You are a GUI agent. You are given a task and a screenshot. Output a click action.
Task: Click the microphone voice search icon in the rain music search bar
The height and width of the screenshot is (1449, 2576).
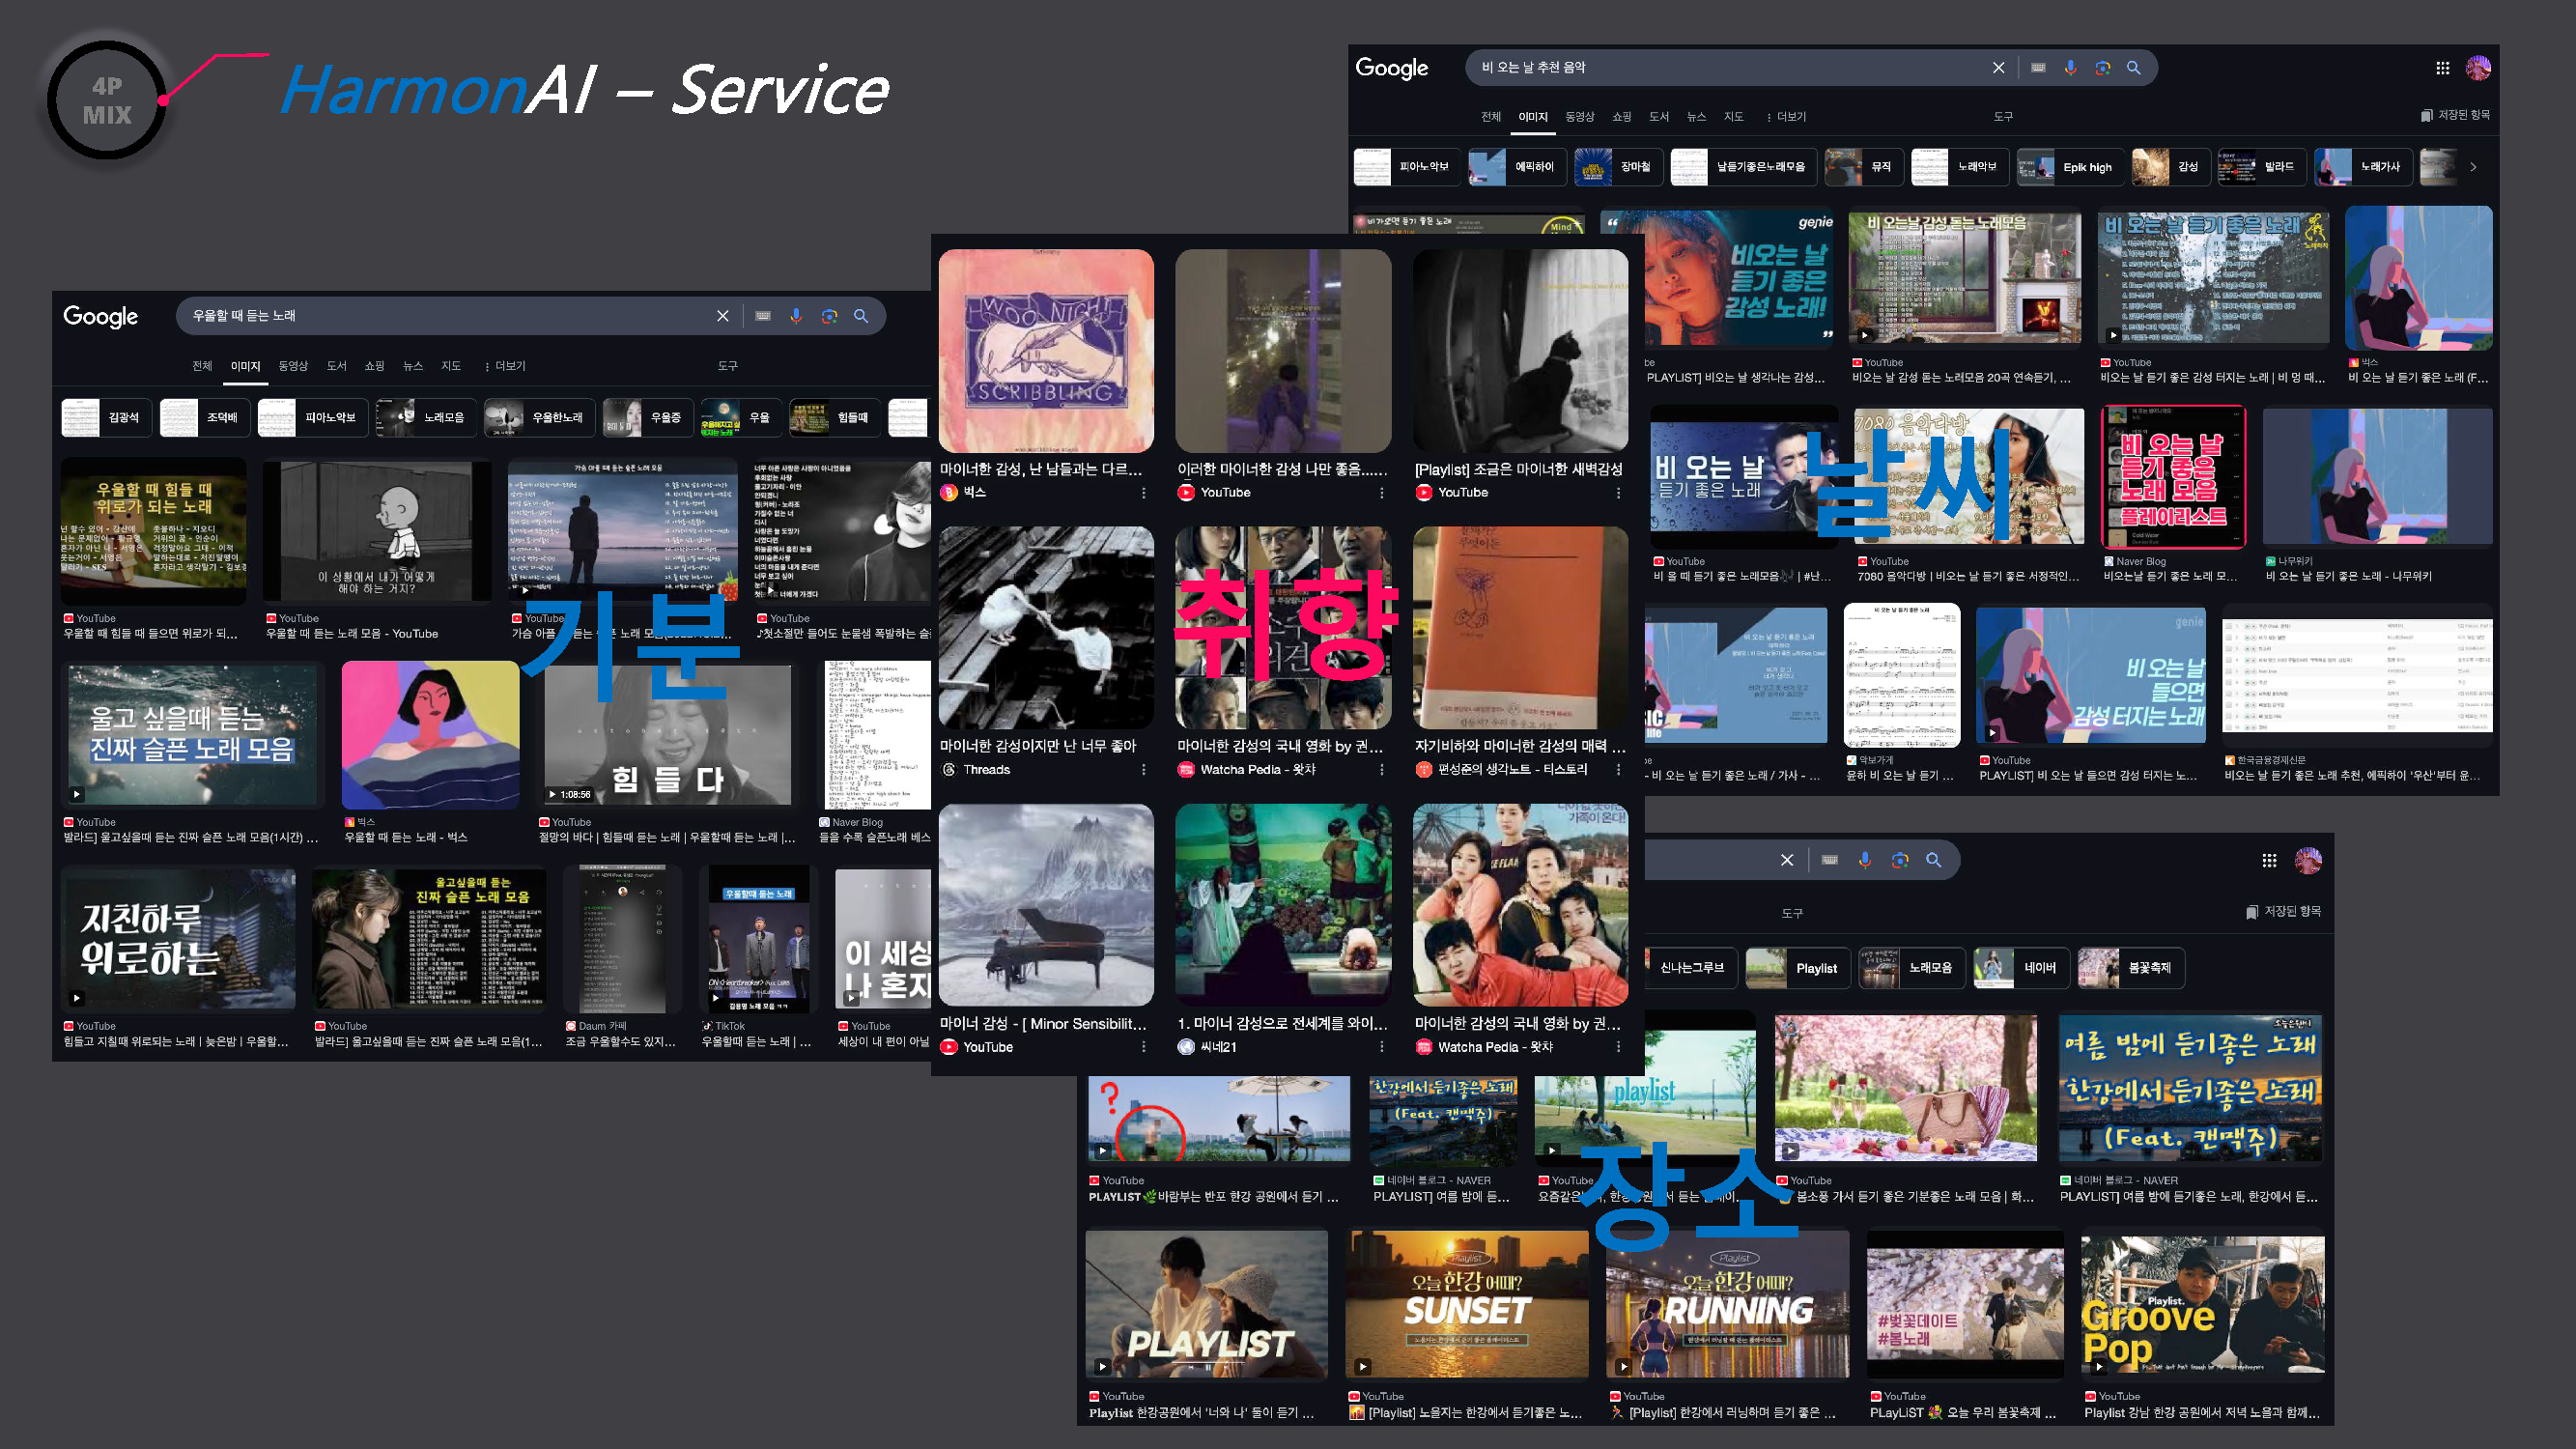(2070, 67)
